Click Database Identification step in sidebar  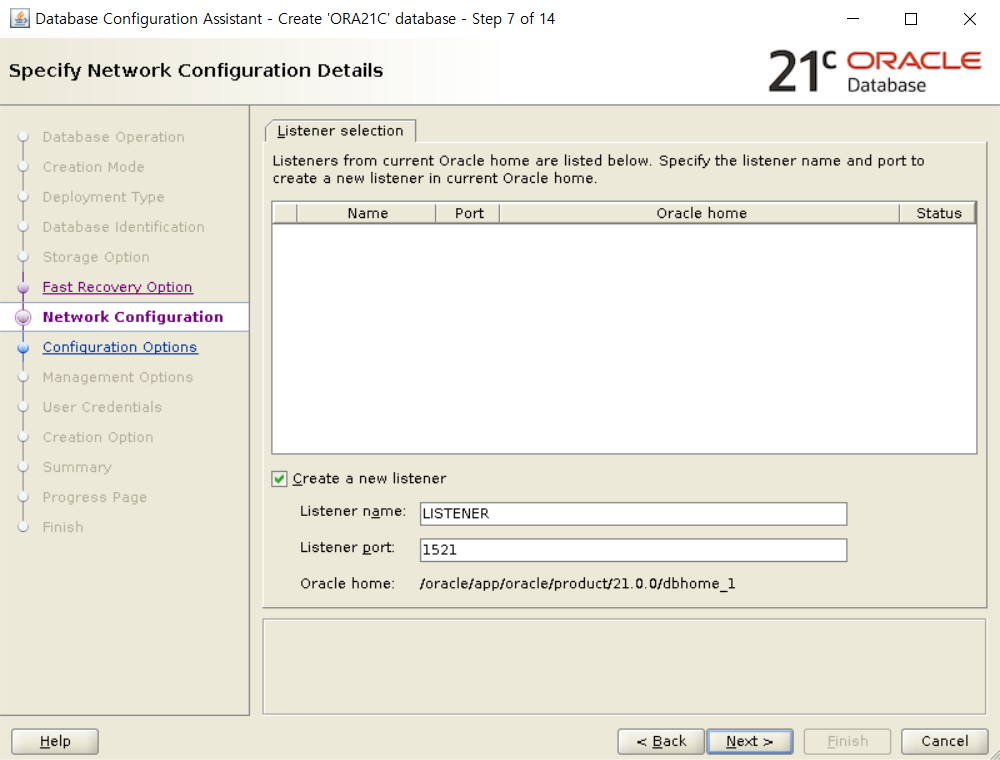point(124,227)
